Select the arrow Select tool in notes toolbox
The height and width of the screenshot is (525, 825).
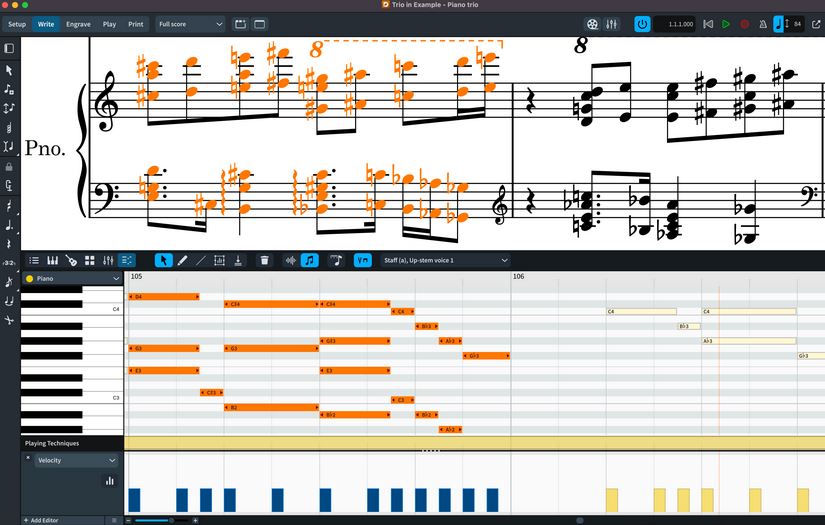pyautogui.click(x=9, y=70)
